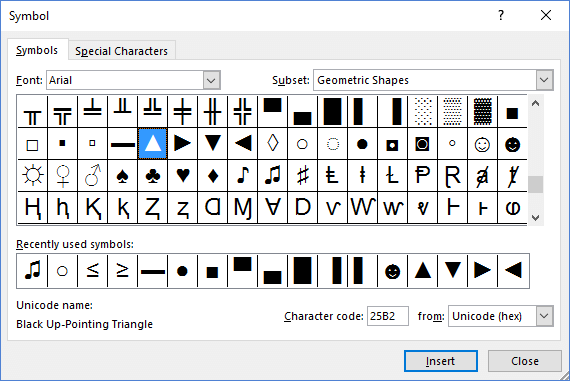Select less-than-or-equal in recently used symbols
Screen dimensions: 570x381
pos(93,271)
